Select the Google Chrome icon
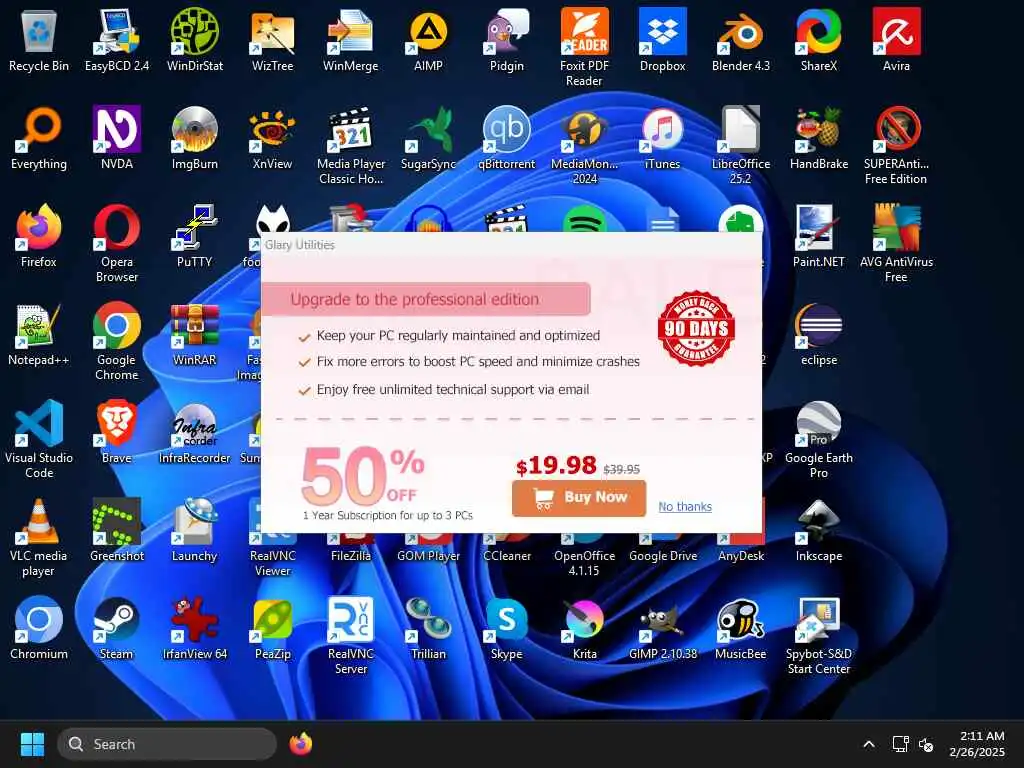1024x768 pixels. pyautogui.click(x=117, y=341)
